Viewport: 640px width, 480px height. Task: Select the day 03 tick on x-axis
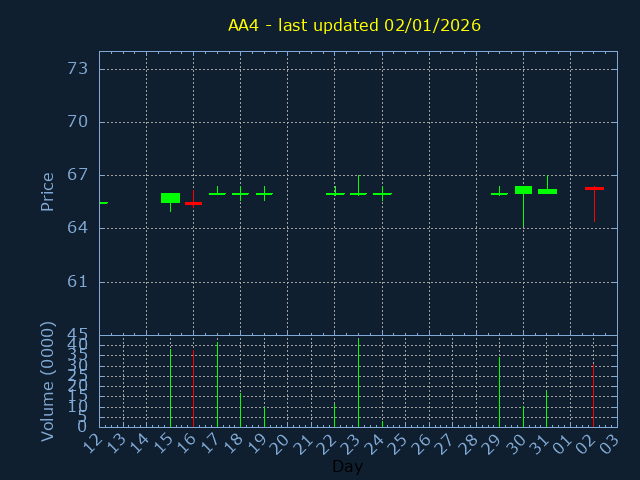pos(610,441)
